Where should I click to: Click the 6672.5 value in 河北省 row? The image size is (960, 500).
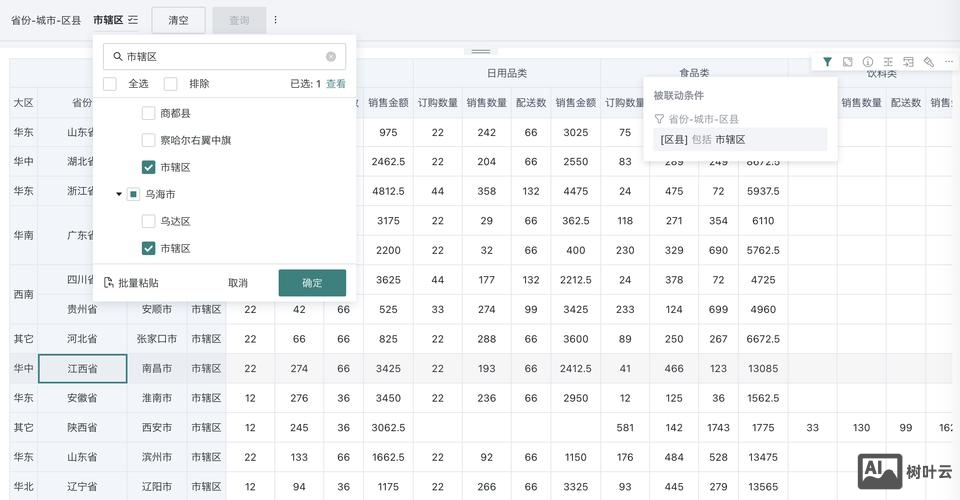click(763, 339)
